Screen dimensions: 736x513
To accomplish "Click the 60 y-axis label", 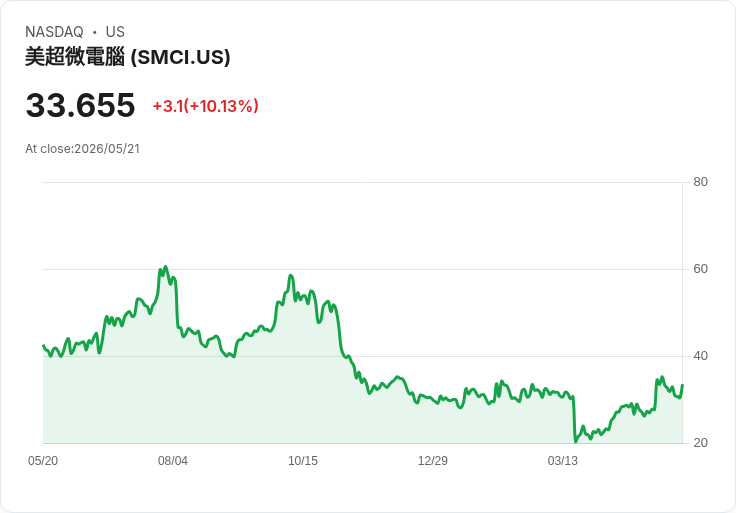I will coord(700,269).
